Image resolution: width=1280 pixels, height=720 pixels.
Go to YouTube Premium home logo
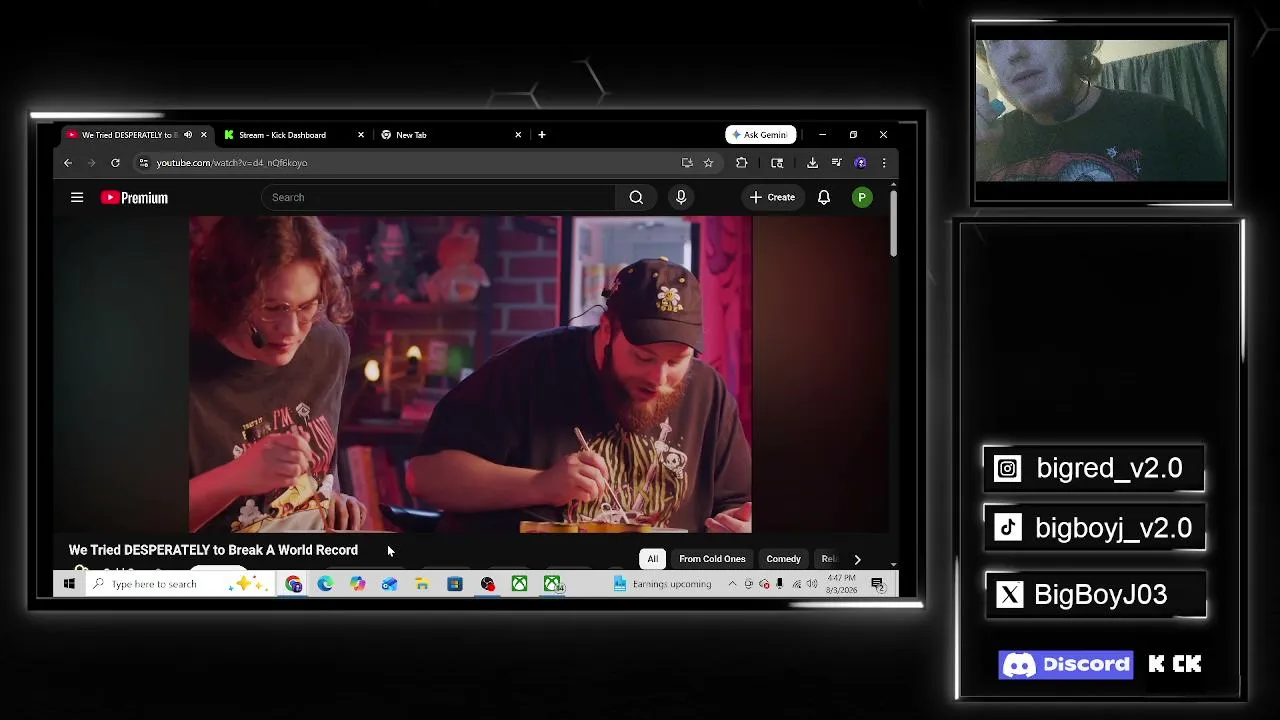click(134, 198)
